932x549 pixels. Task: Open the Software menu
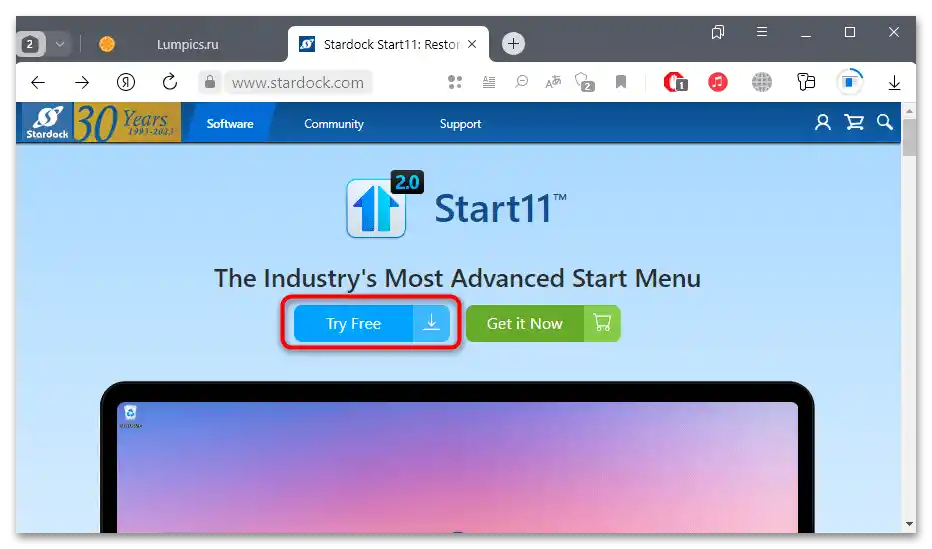(229, 124)
